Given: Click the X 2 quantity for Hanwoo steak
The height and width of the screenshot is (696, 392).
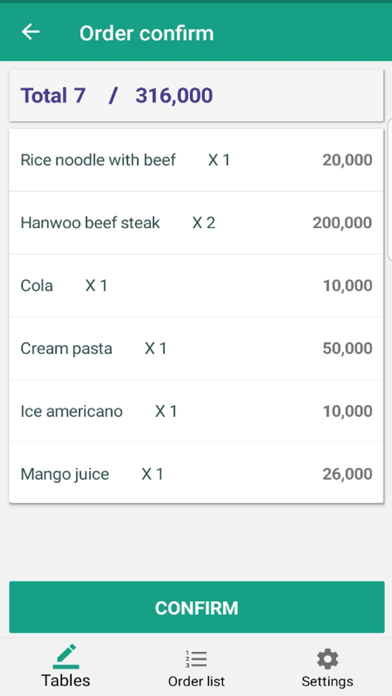Looking at the screenshot, I should 204,223.
